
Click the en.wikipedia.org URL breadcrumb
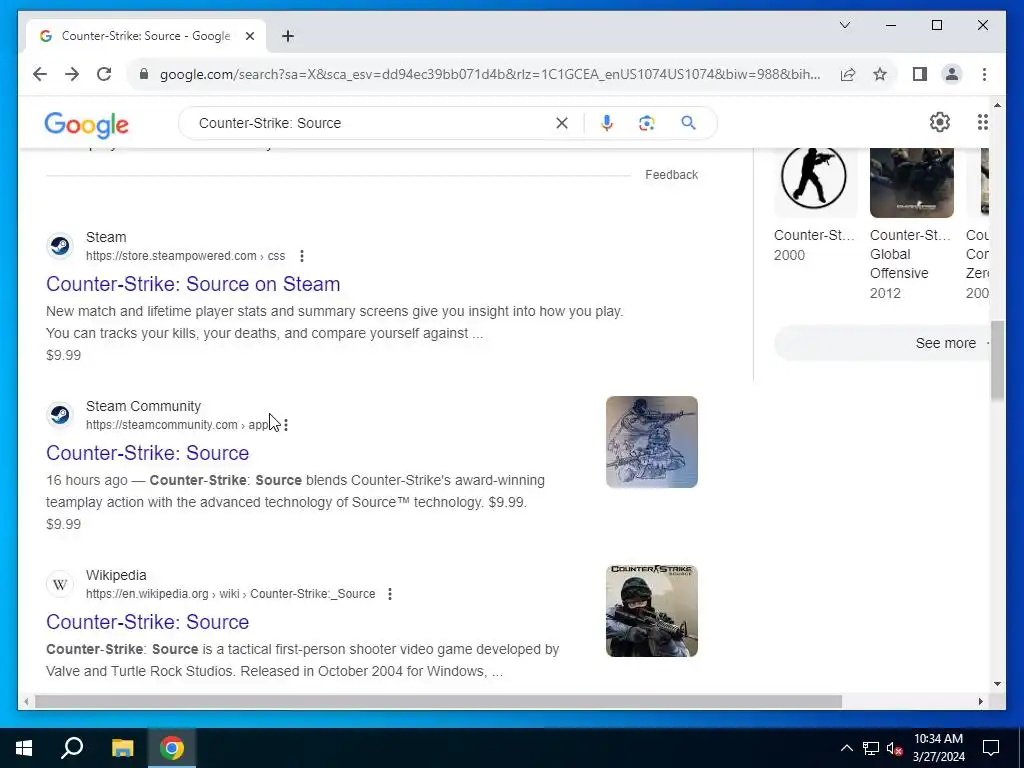[x=231, y=594]
